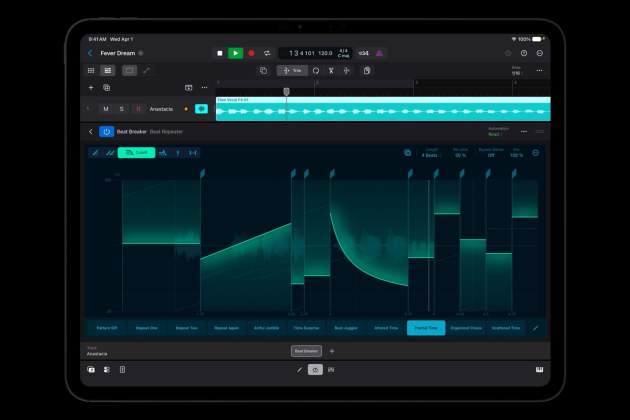Tap the round icon right of Mix

click(x=536, y=153)
